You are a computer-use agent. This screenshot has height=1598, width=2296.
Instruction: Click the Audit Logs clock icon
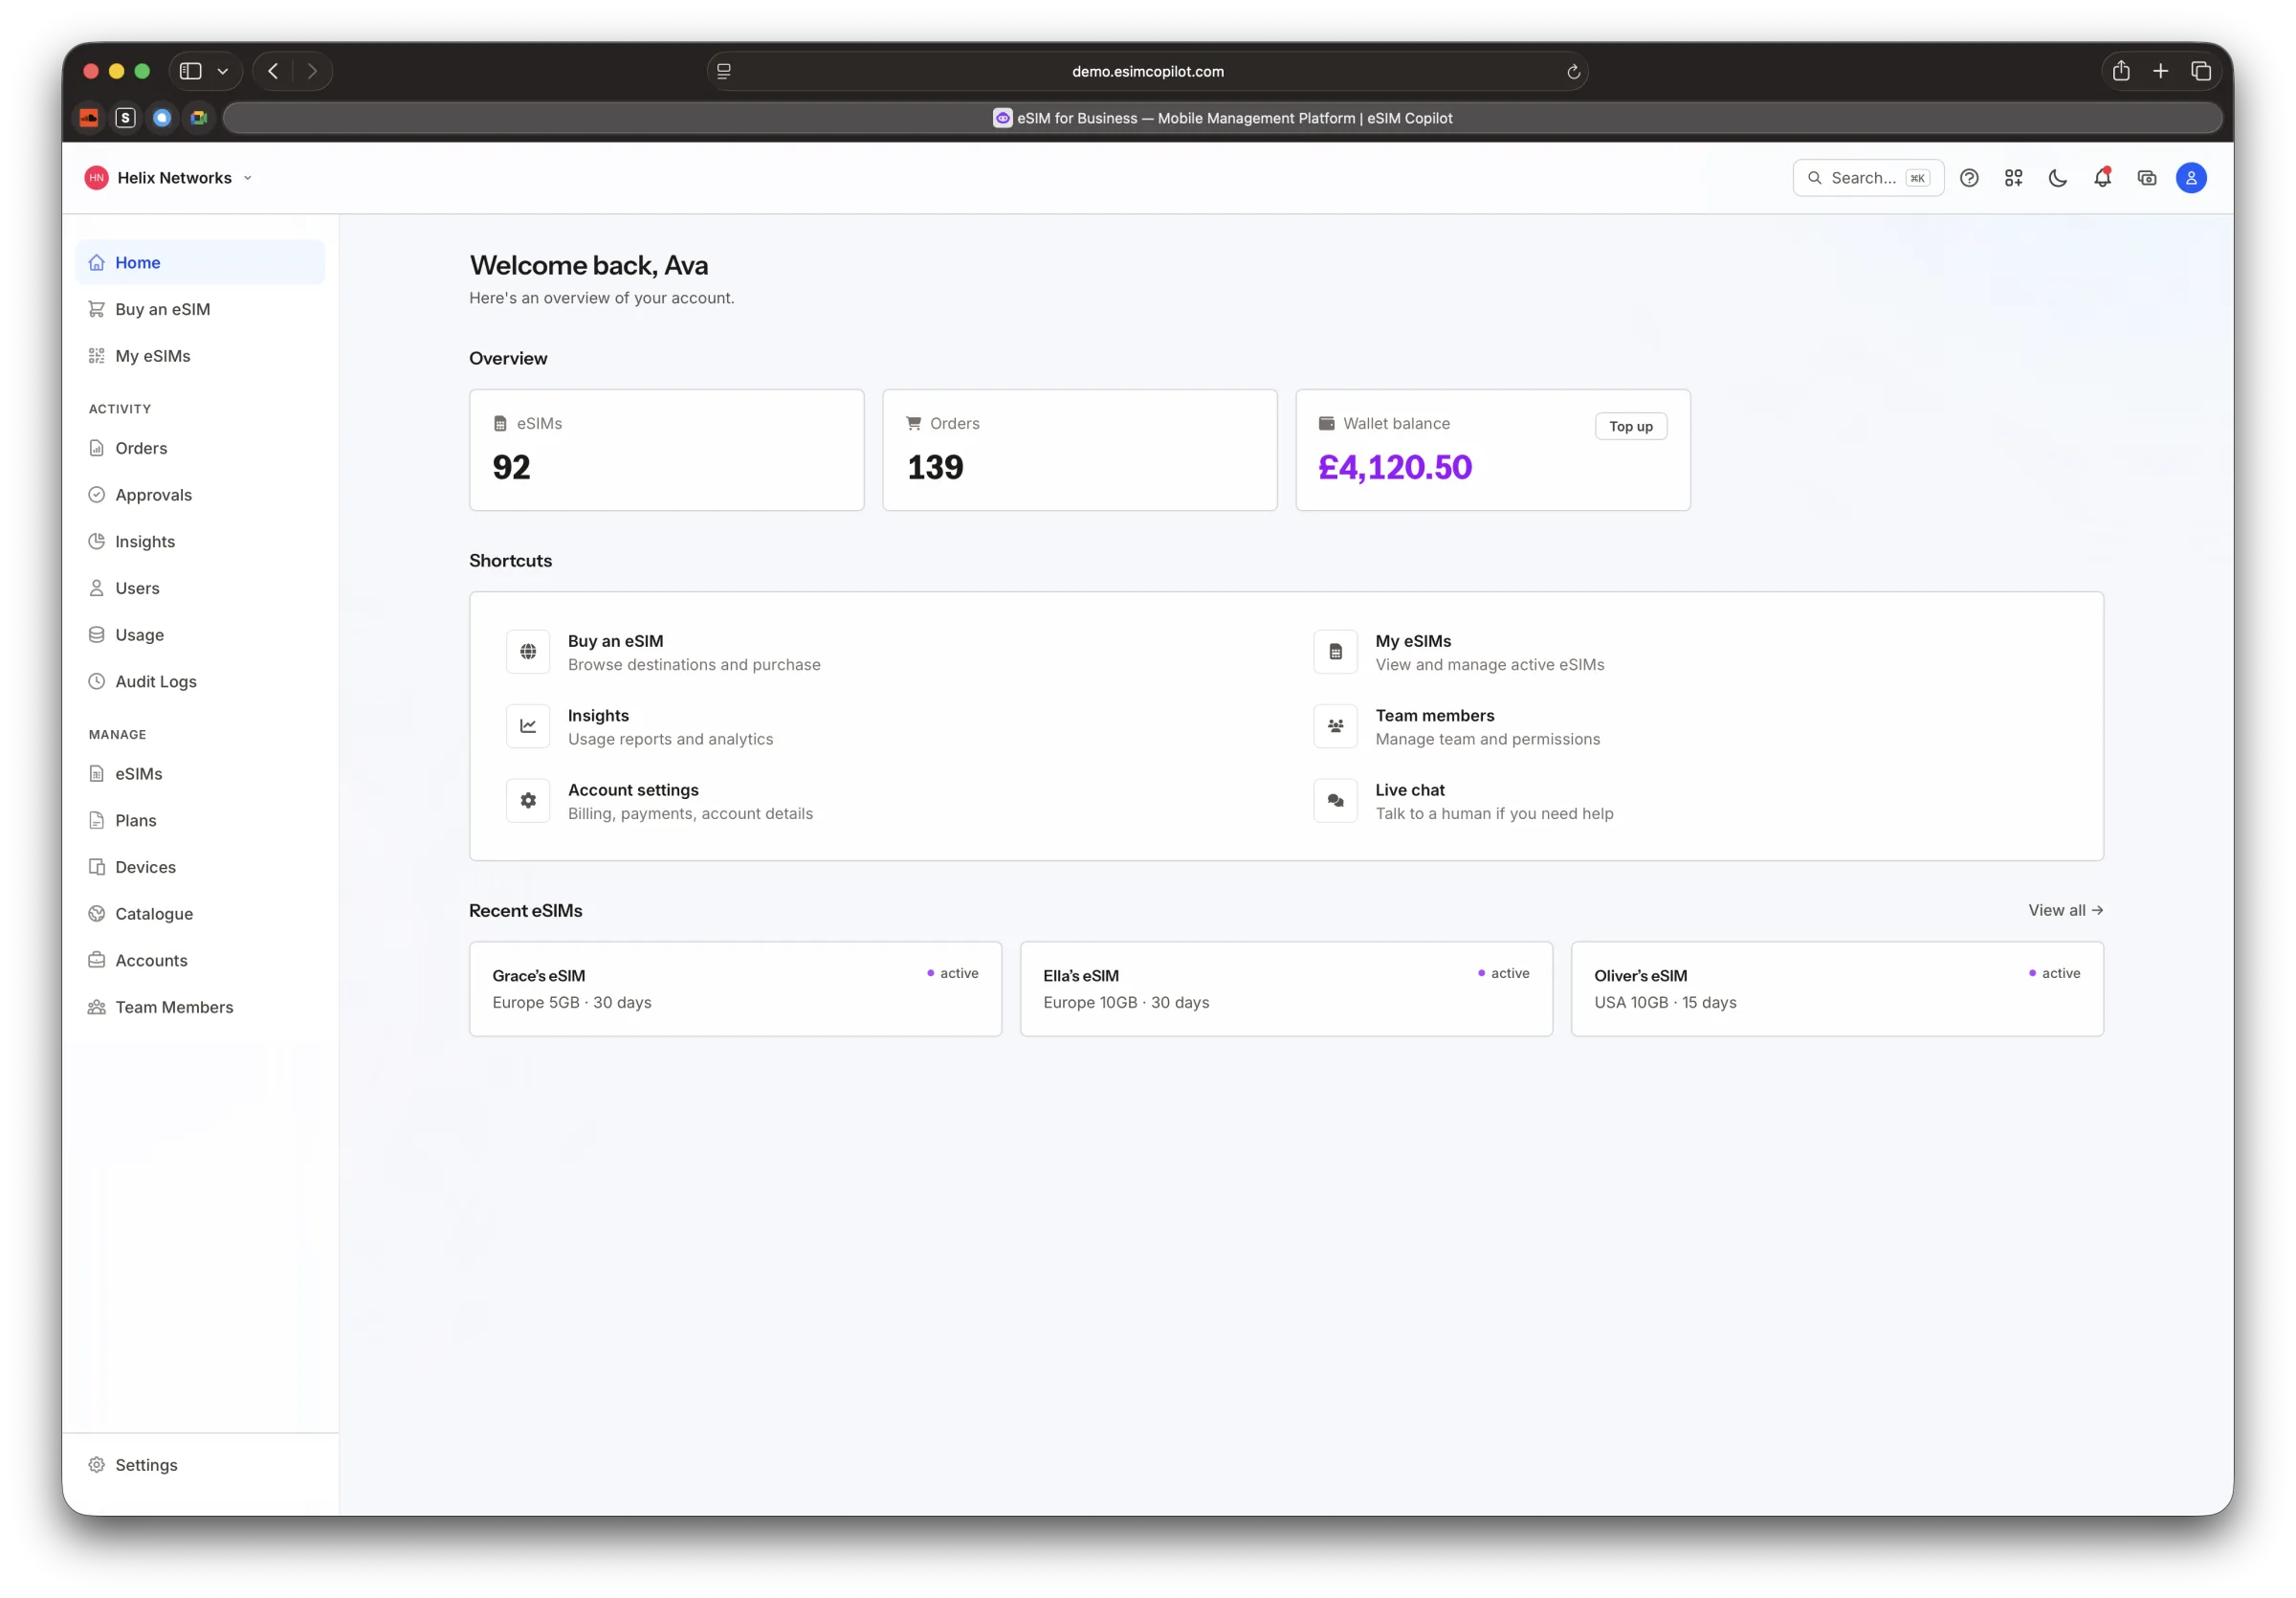pos(96,681)
